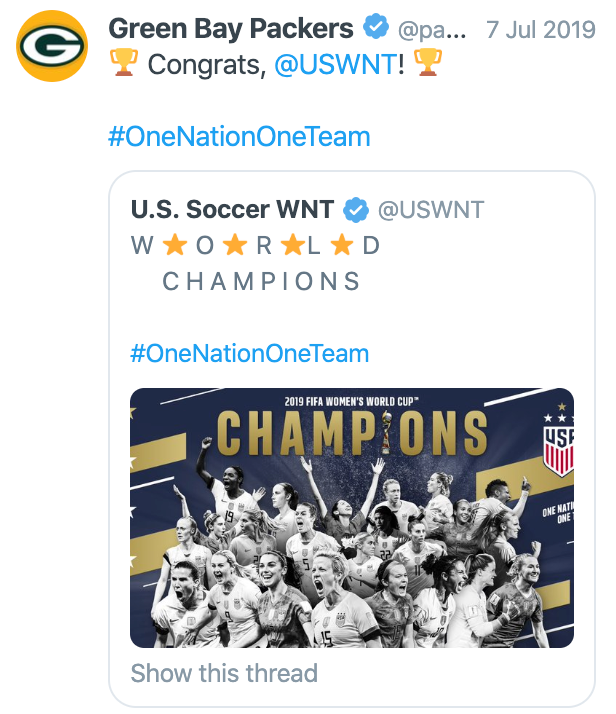
Task: Open the gray @USWNT handle in the quoted tweet
Action: point(431,210)
